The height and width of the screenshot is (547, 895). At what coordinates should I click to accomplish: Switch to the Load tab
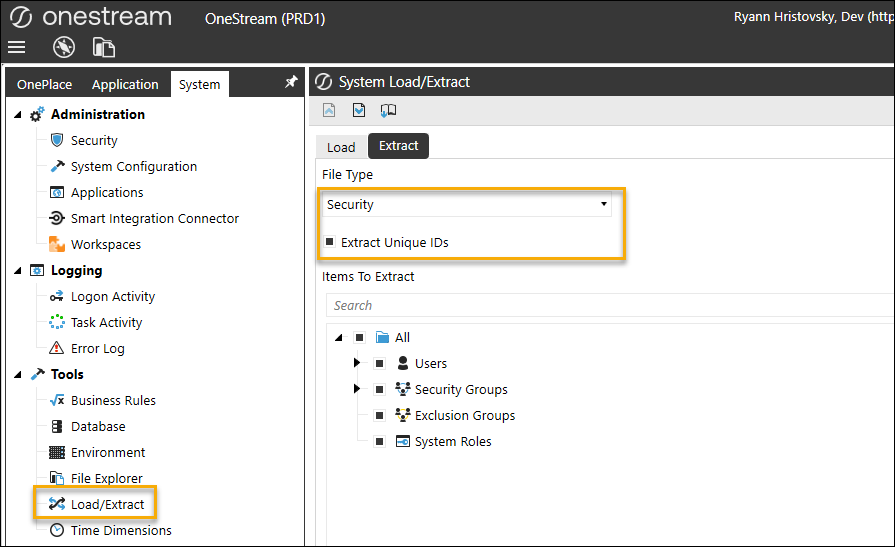pos(341,147)
